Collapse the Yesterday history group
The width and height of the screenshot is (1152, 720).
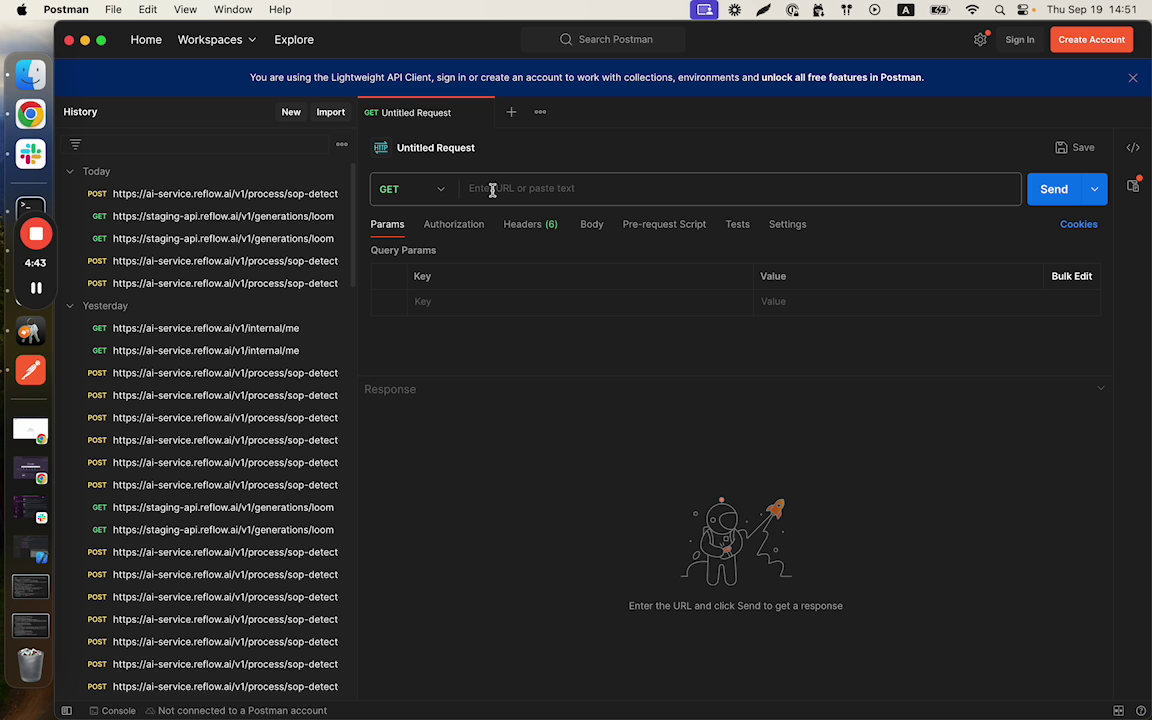(70, 306)
